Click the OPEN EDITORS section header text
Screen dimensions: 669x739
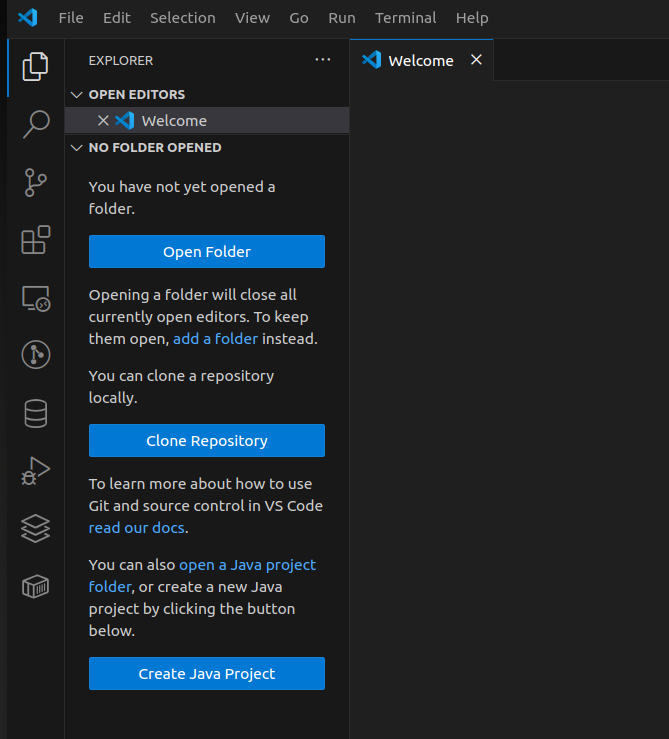[x=137, y=95]
